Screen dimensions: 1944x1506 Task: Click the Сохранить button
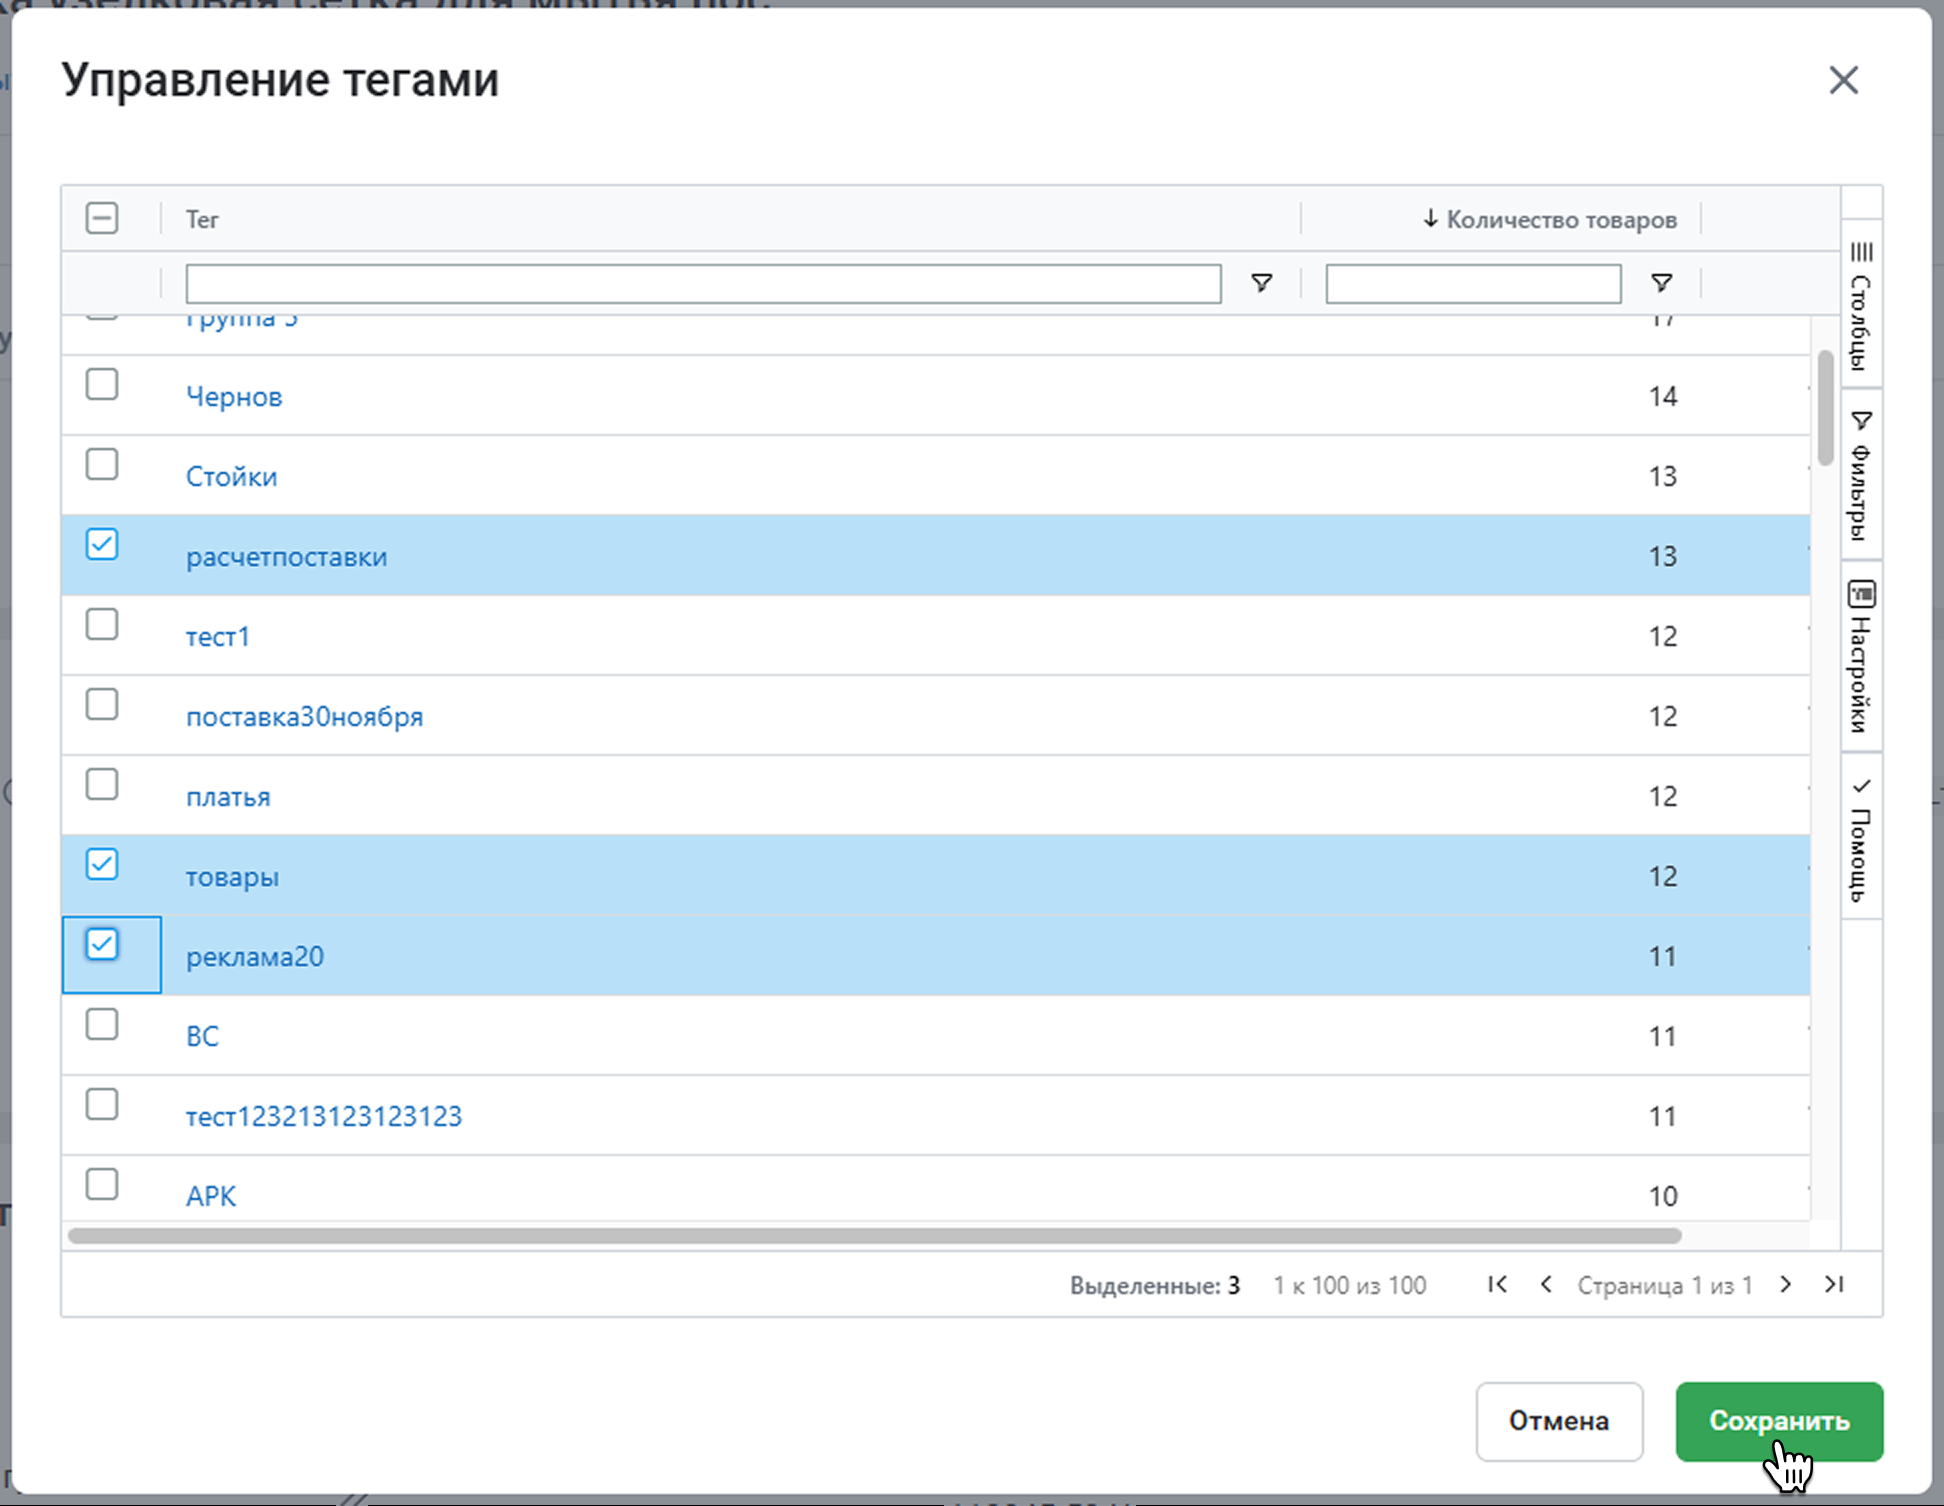(1779, 1421)
